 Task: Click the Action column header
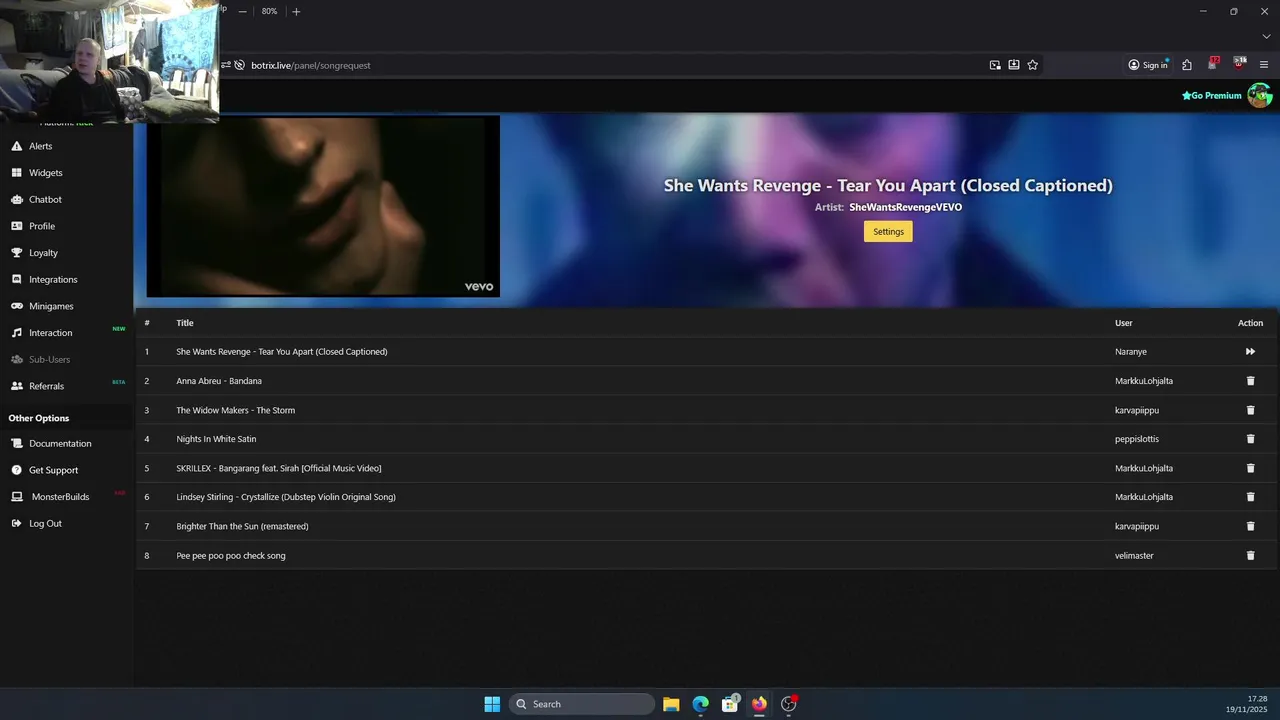1250,323
